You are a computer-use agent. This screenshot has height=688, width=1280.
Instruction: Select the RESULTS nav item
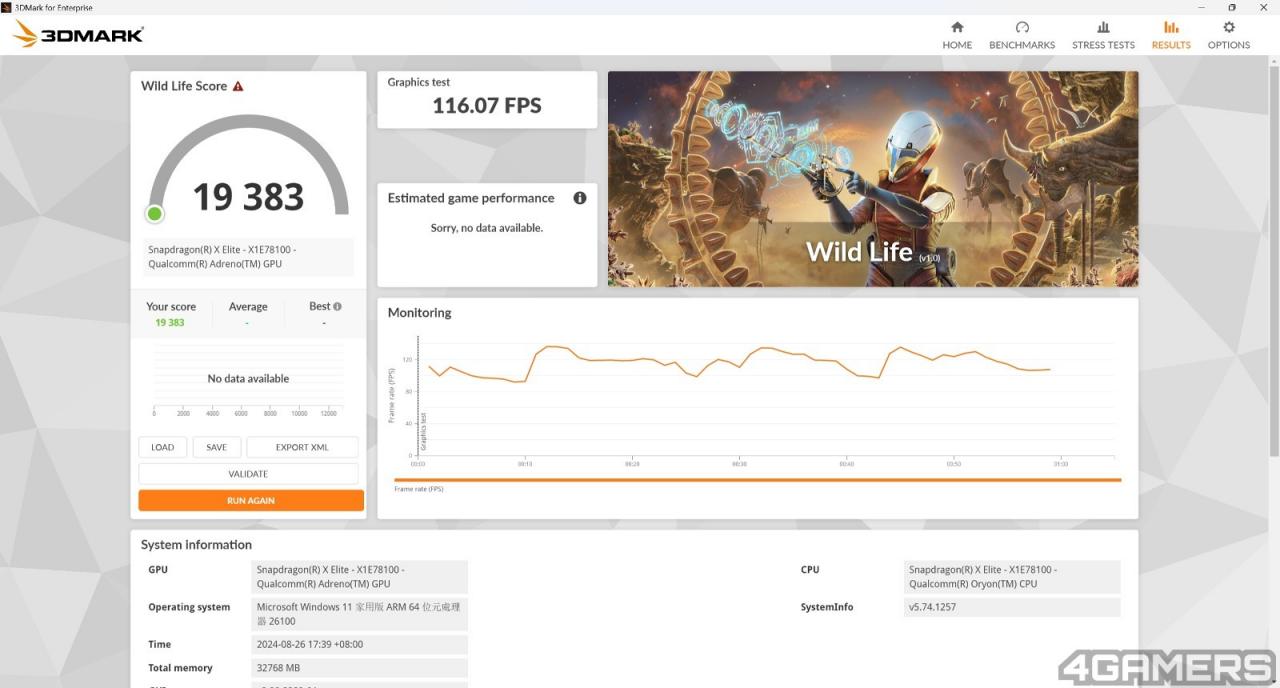[1171, 35]
